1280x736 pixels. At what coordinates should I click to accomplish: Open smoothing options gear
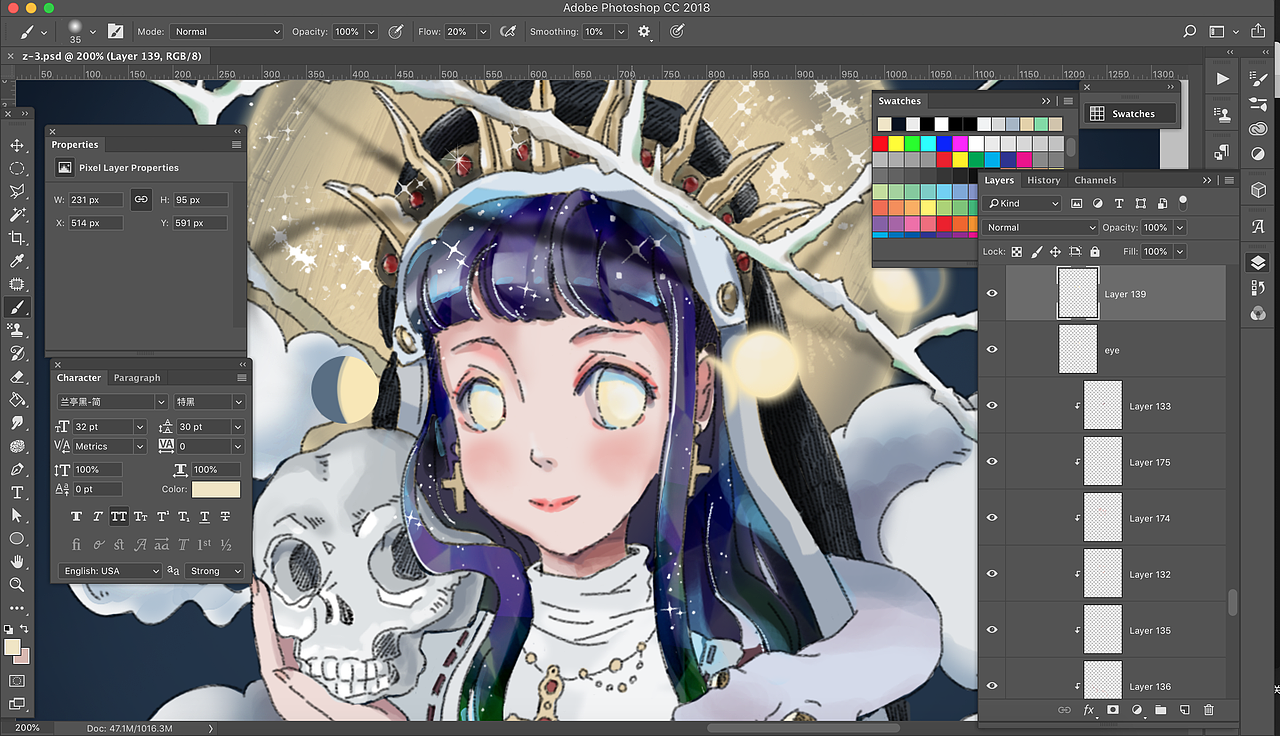(x=644, y=32)
